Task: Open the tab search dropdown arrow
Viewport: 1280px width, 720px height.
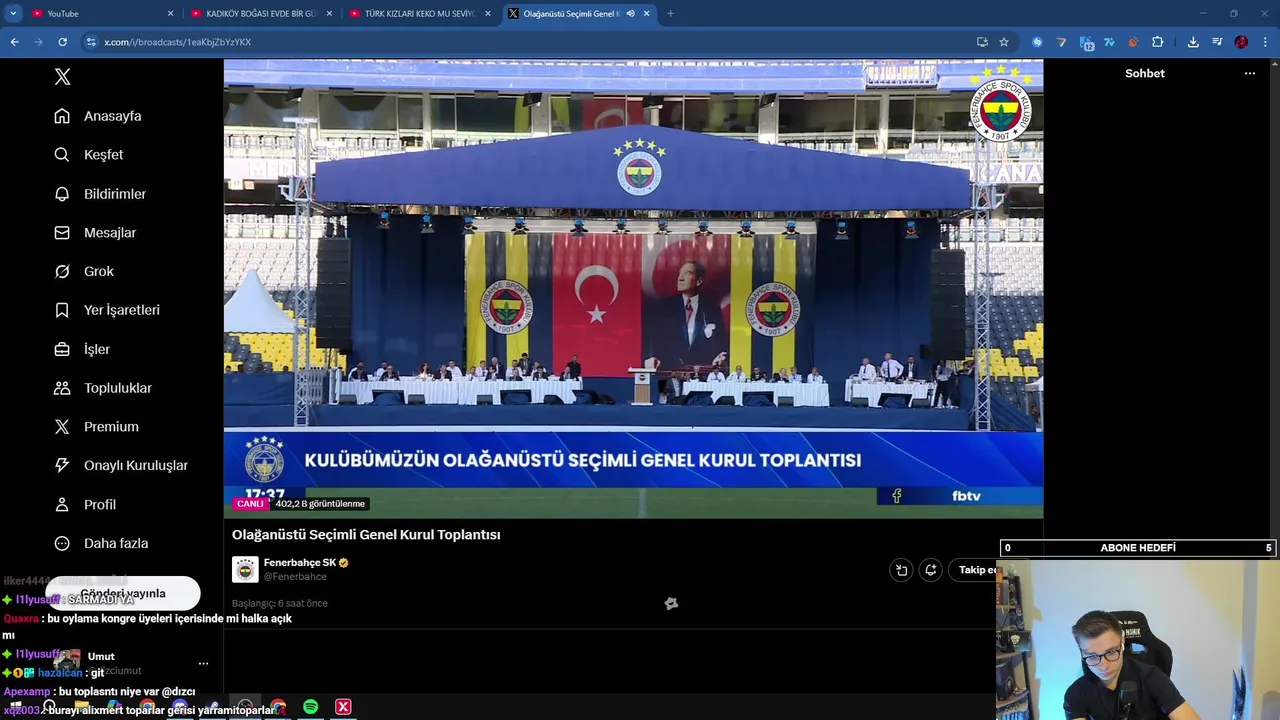Action: 13,13
